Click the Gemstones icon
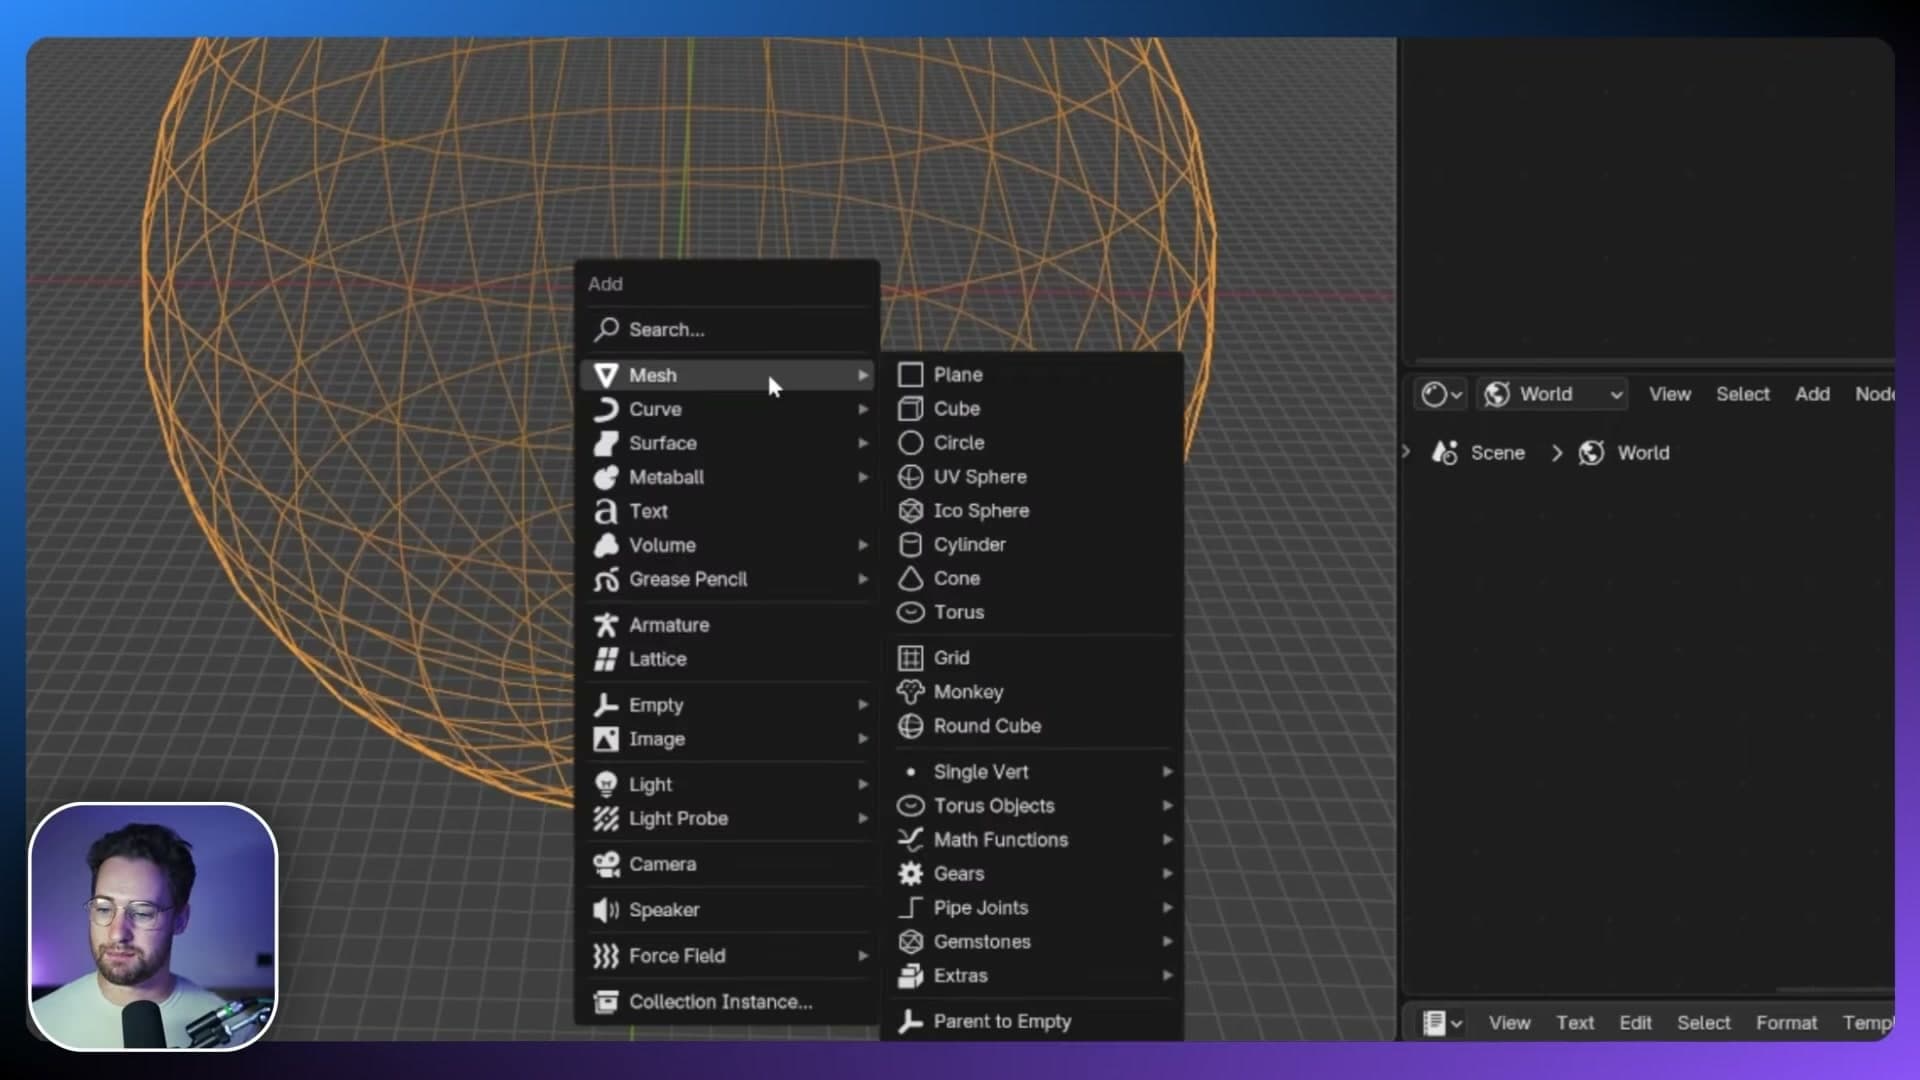Screen dimensions: 1920x1080 910,942
